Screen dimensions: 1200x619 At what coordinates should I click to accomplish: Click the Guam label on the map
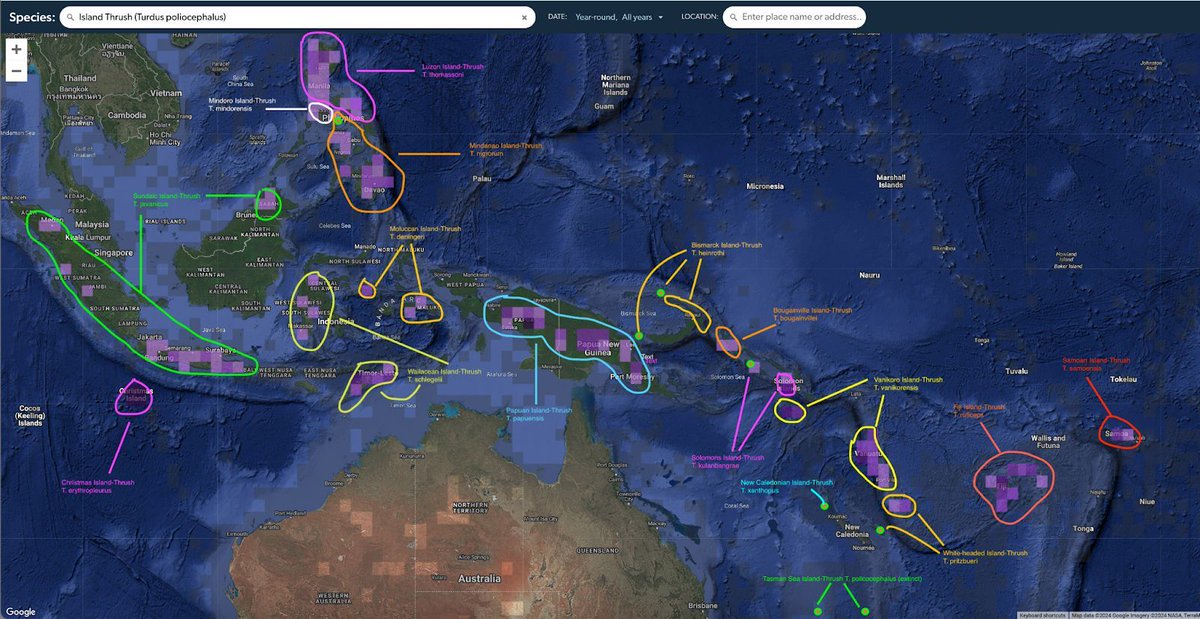click(x=603, y=106)
